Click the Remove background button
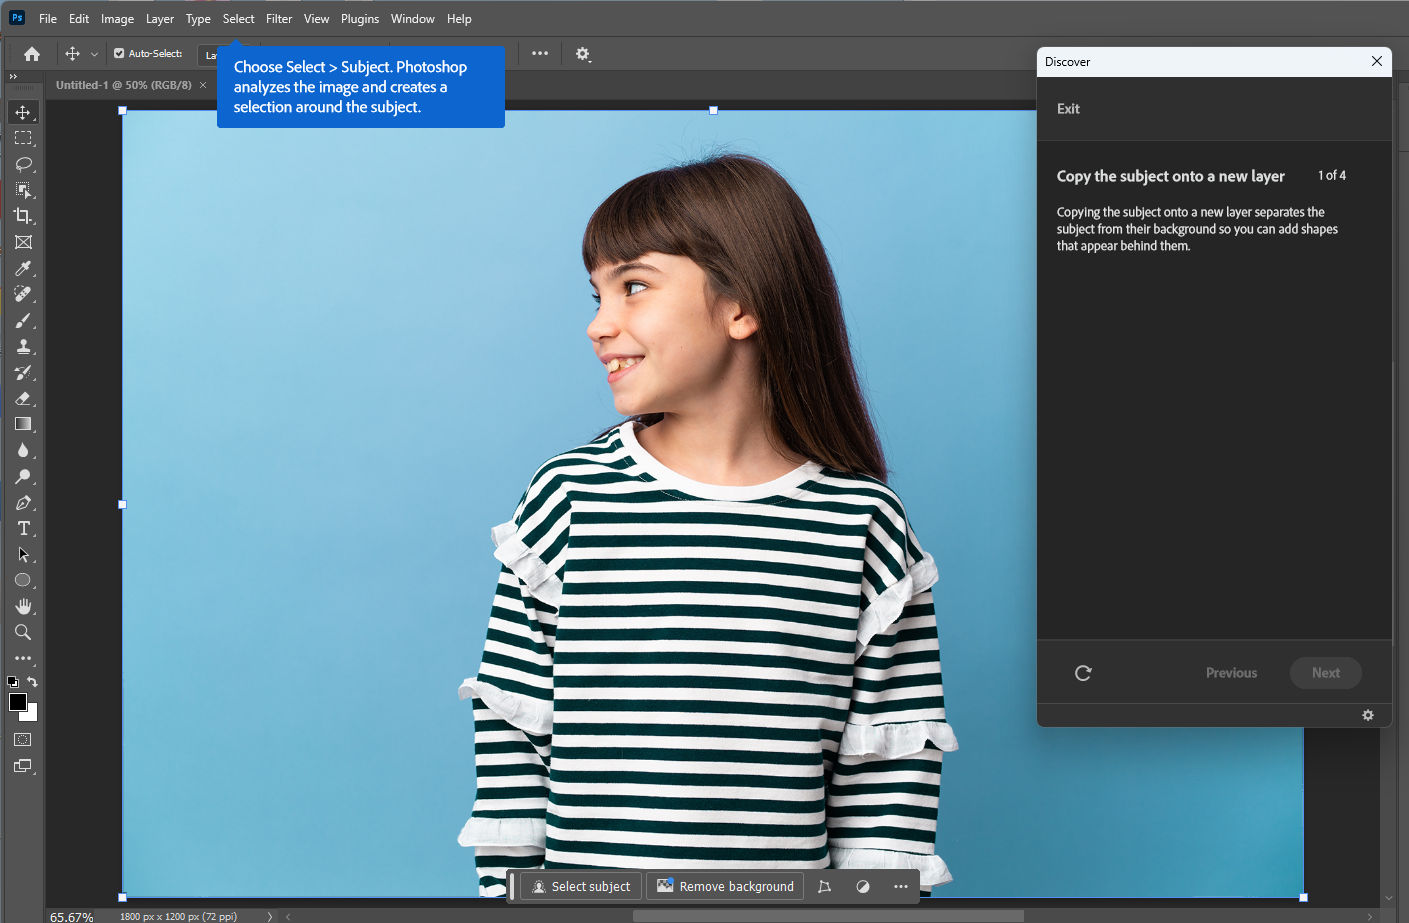The image size is (1409, 923). tap(725, 887)
